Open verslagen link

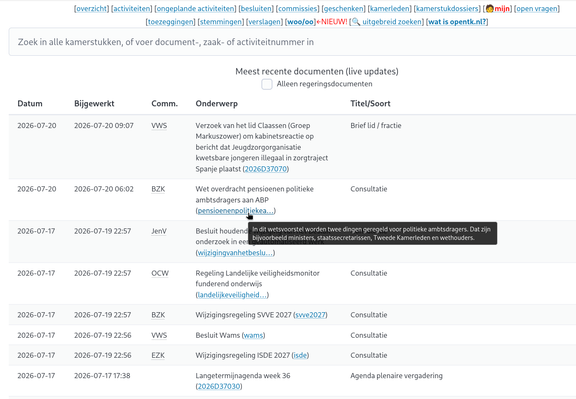pyautogui.click(x=264, y=22)
